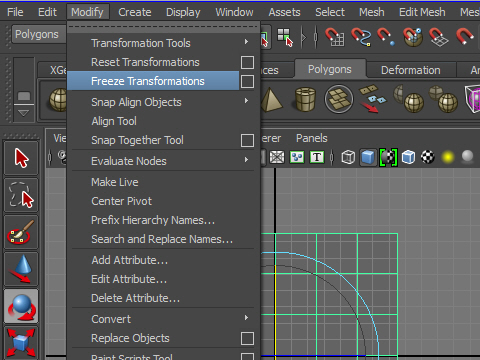Choose the Paint Selection brush tool
The width and height of the screenshot is (480, 360).
[x=21, y=232]
